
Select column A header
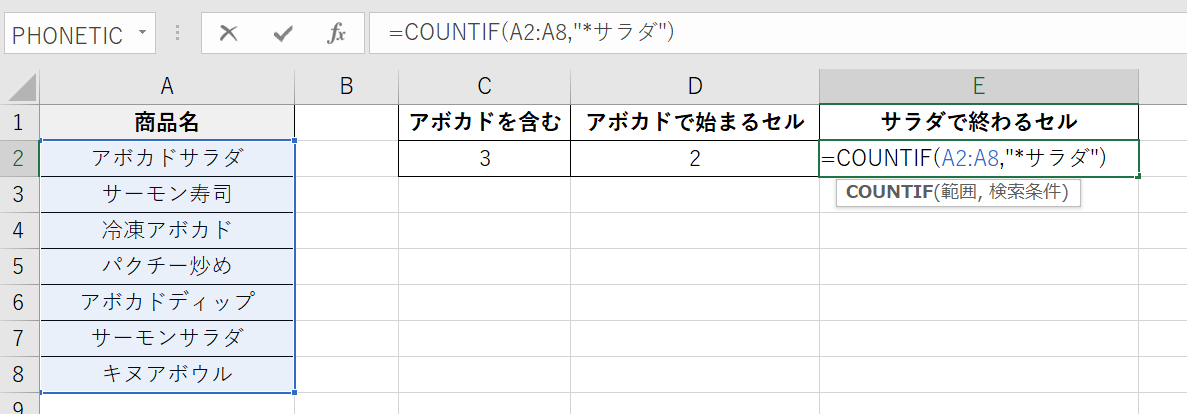tap(167, 86)
